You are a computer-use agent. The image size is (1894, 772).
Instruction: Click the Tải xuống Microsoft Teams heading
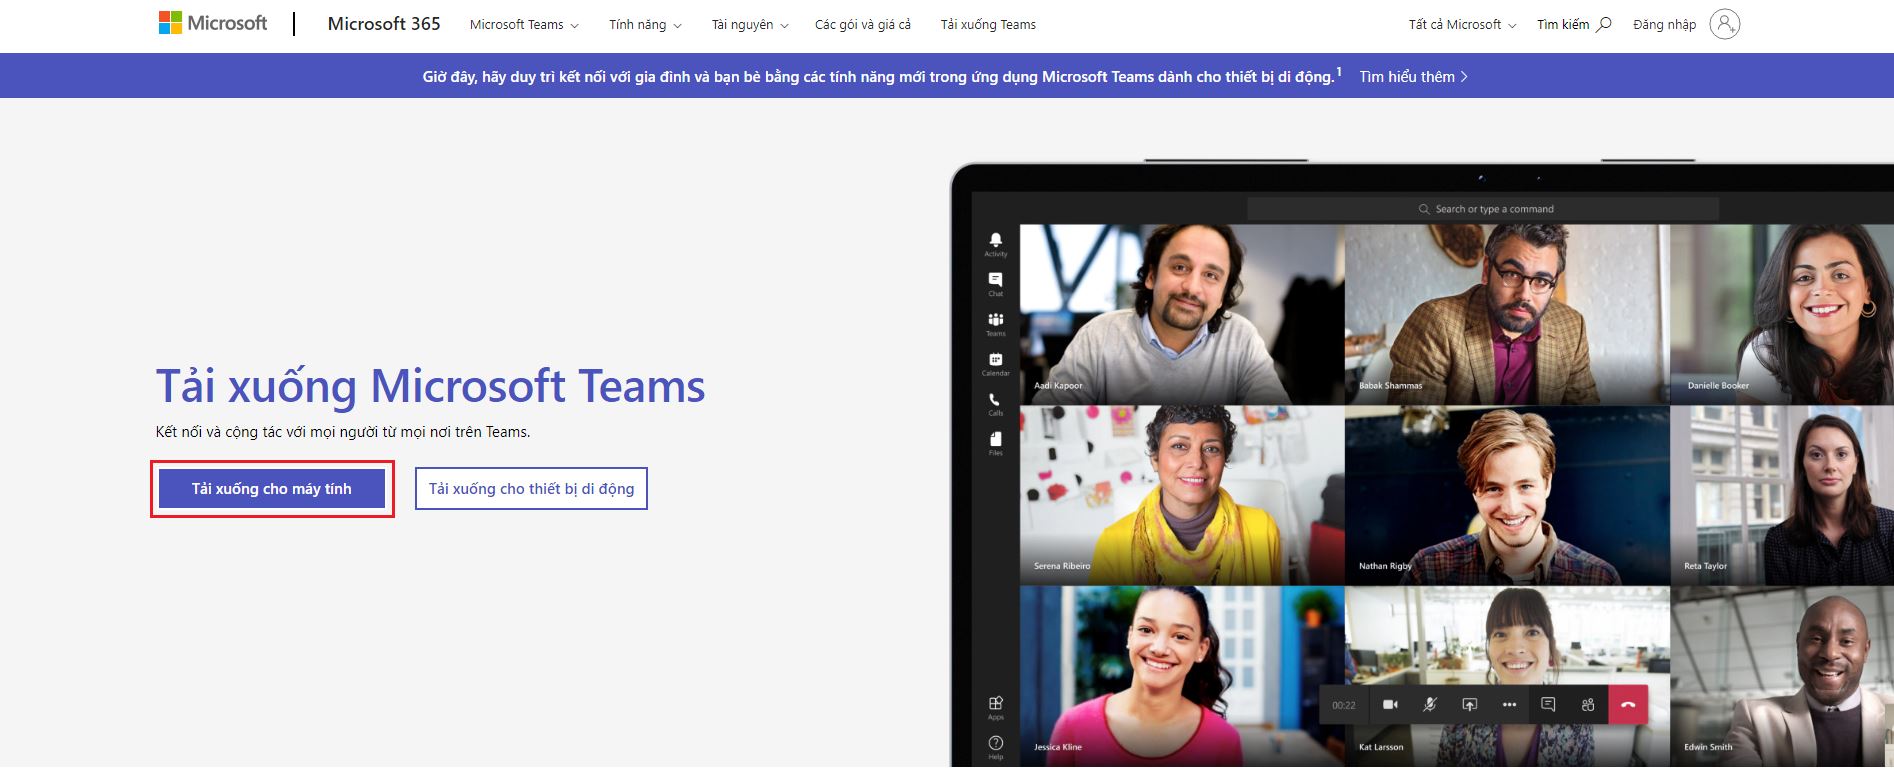pos(430,386)
